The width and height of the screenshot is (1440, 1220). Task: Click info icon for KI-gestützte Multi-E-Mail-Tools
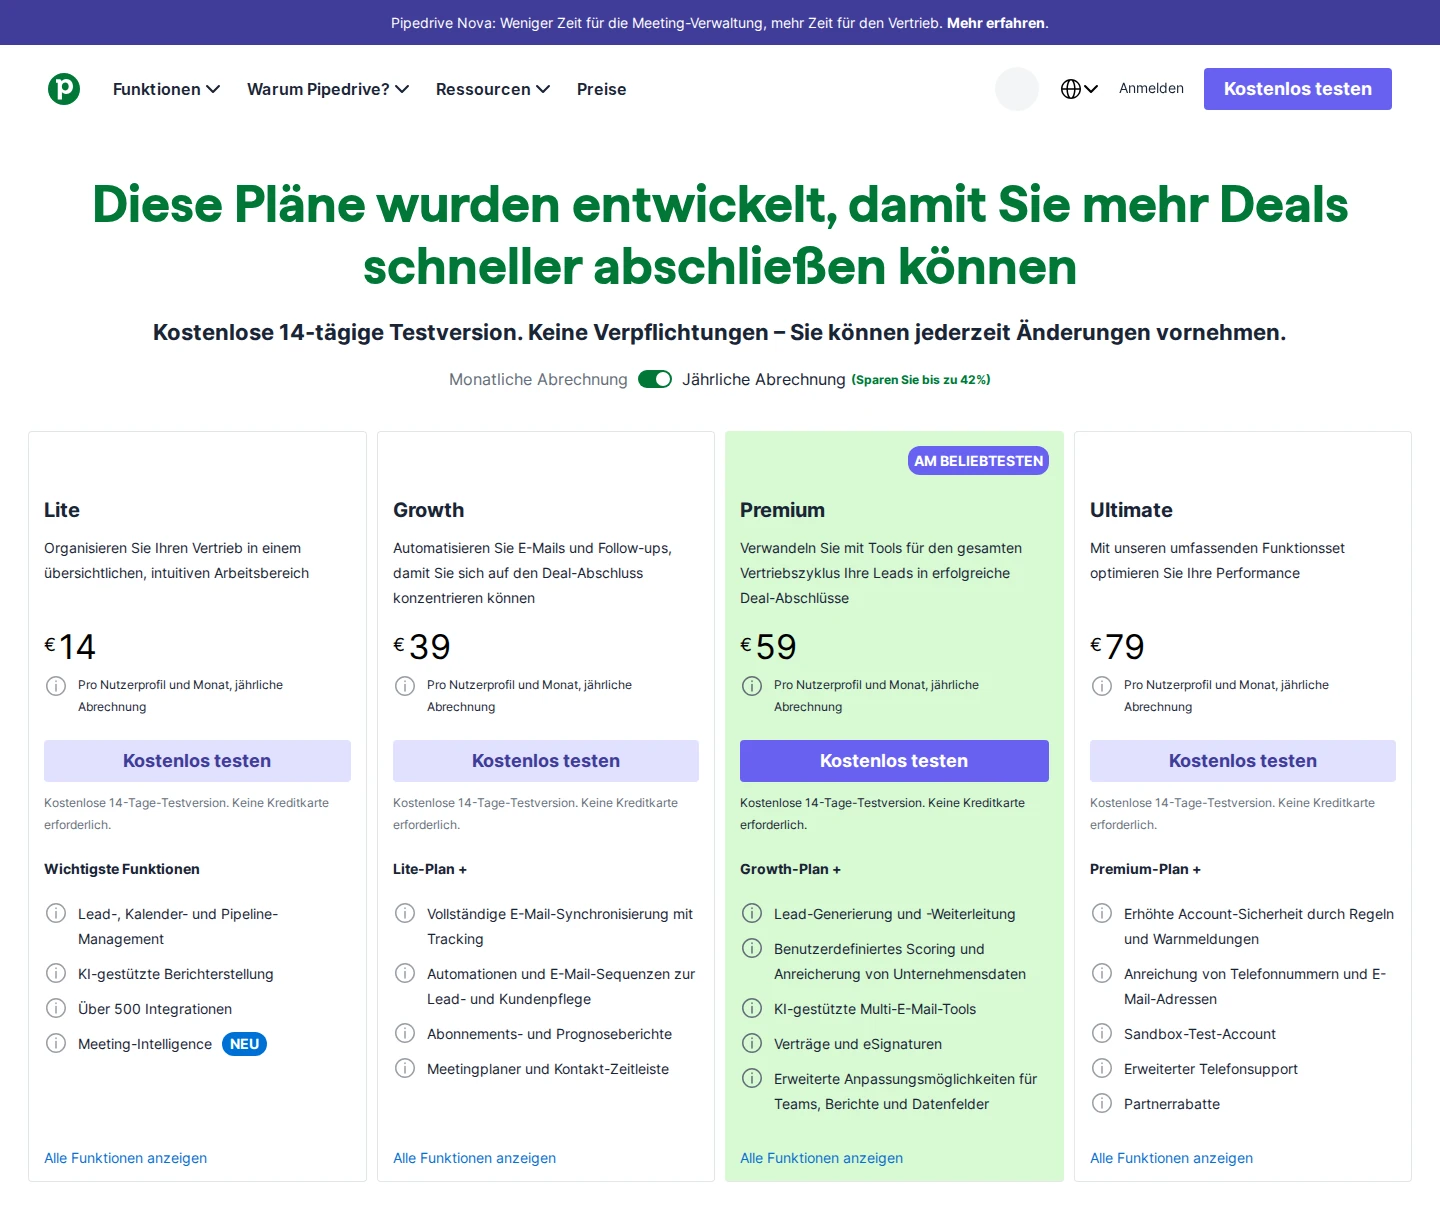[x=752, y=1008]
